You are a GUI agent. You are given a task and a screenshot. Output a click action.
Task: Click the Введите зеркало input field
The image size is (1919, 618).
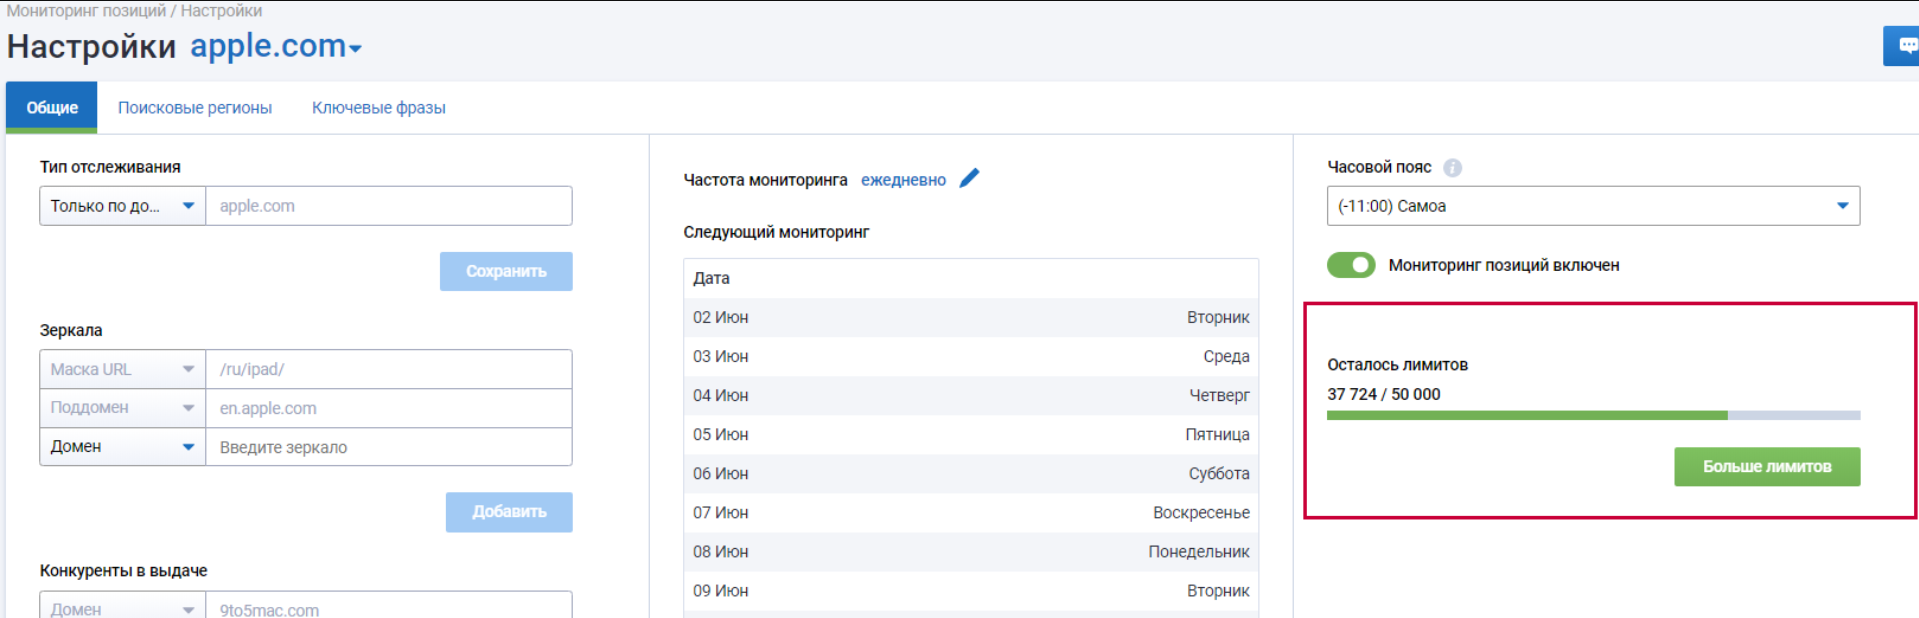coord(389,447)
